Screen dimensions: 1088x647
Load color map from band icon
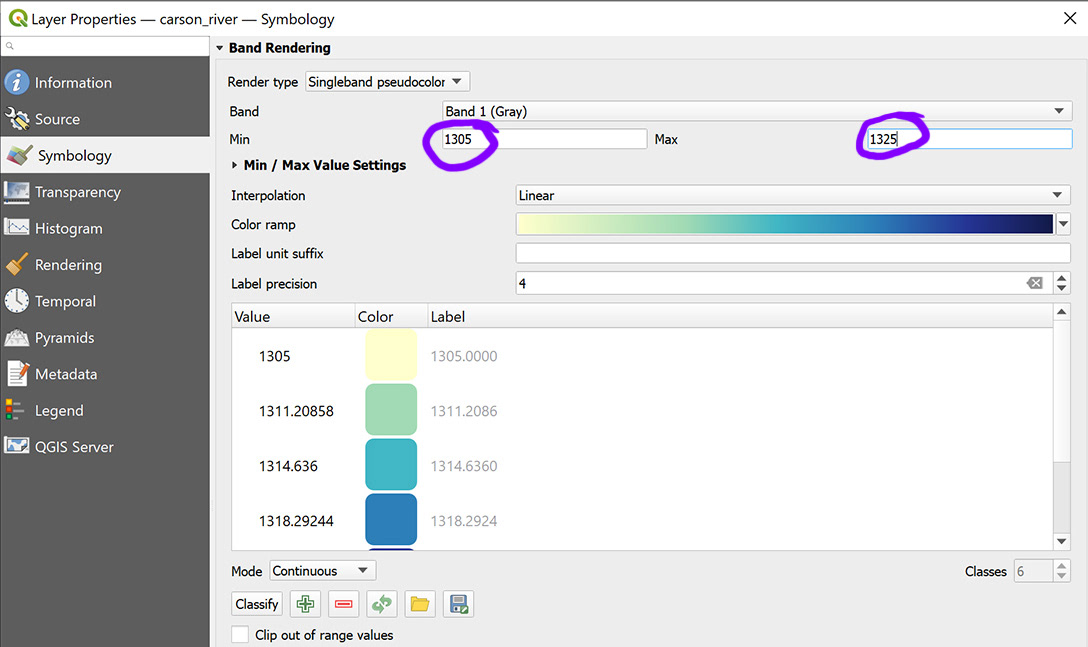click(x=382, y=604)
